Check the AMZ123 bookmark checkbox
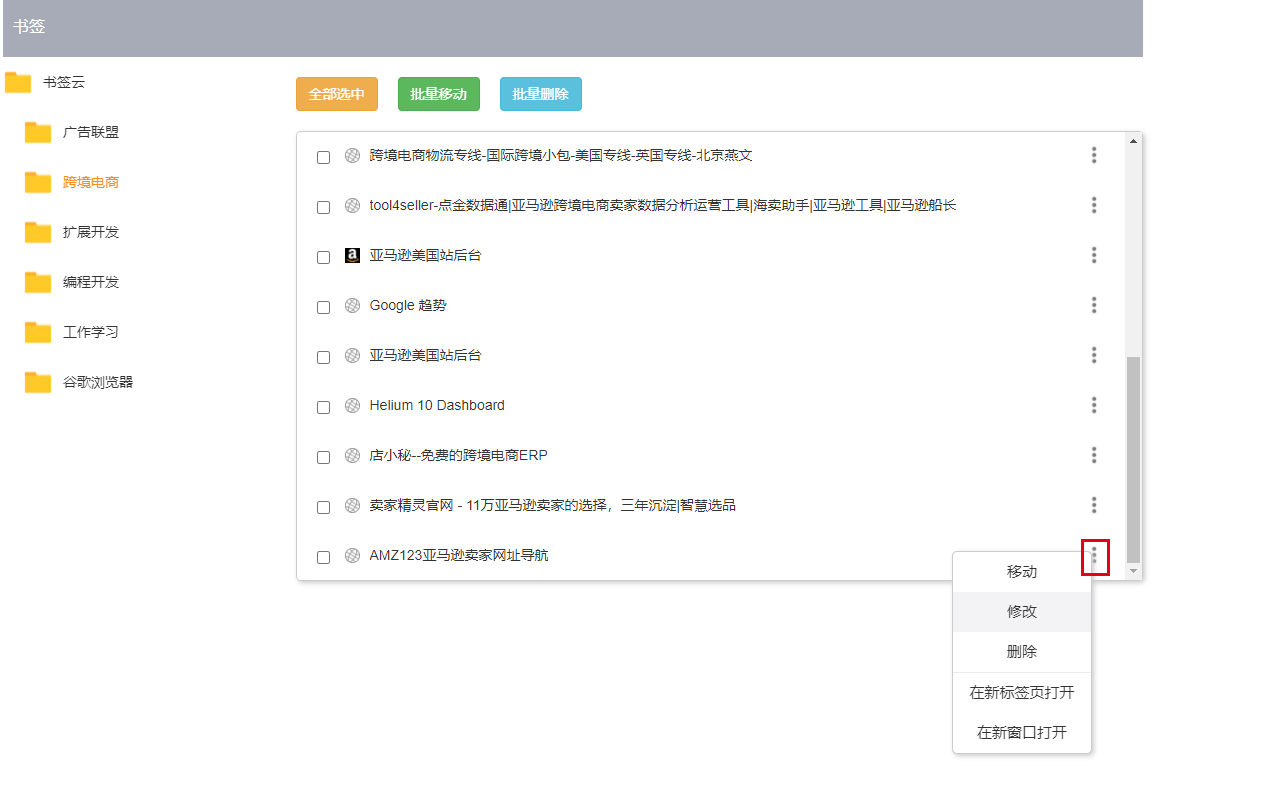1275x789 pixels. pyautogui.click(x=323, y=557)
